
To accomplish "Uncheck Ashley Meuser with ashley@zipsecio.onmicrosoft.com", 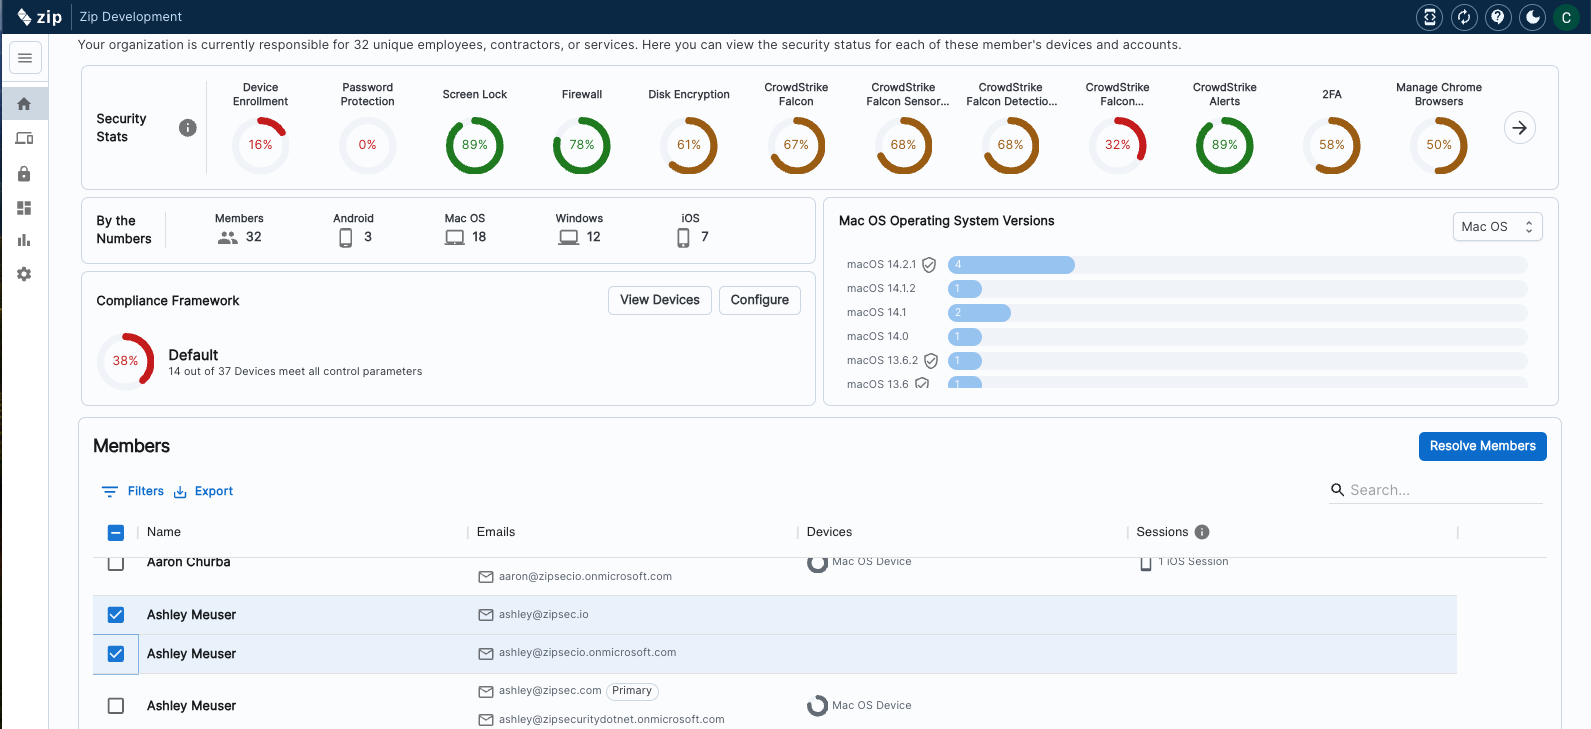I will pos(116,654).
